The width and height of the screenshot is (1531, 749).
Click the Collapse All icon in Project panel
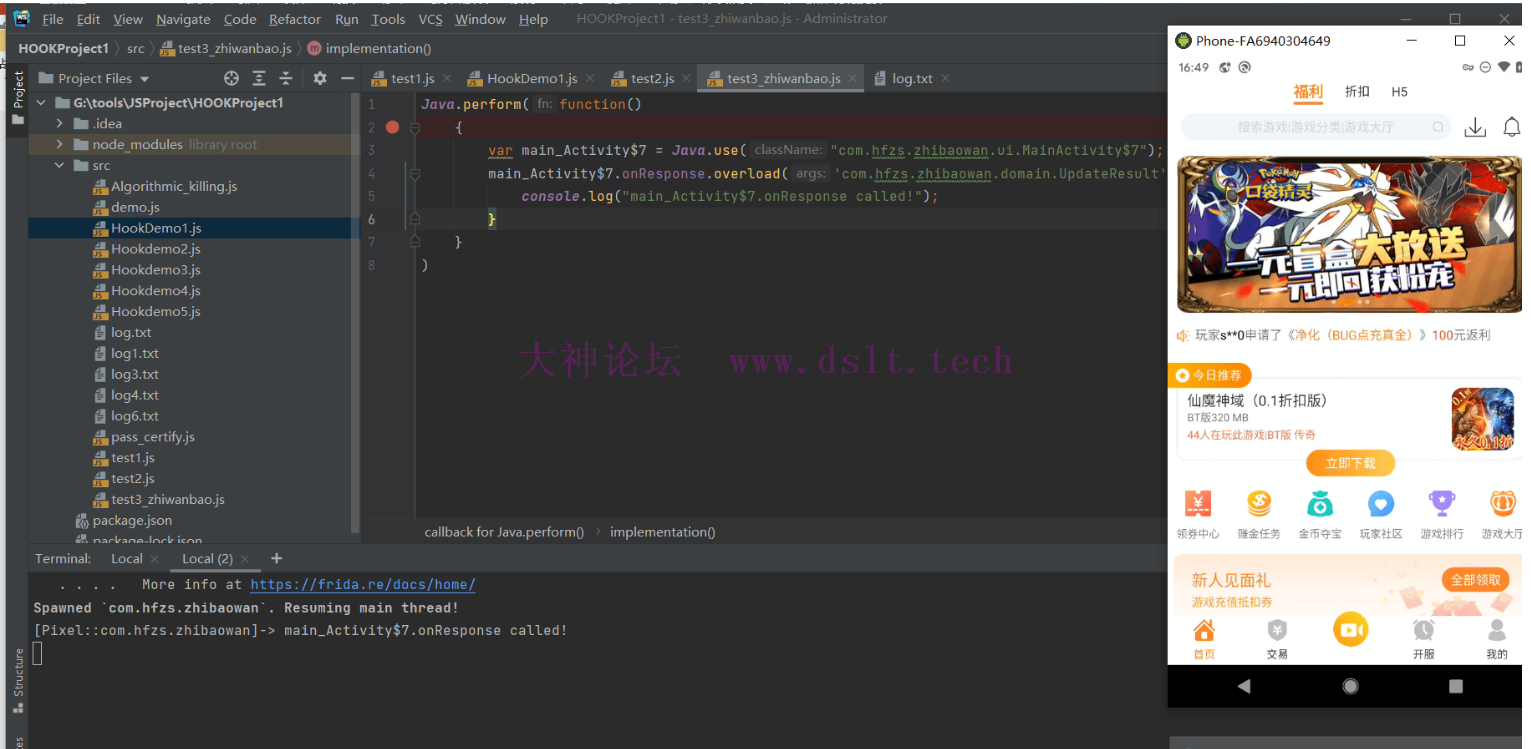pyautogui.click(x=286, y=78)
